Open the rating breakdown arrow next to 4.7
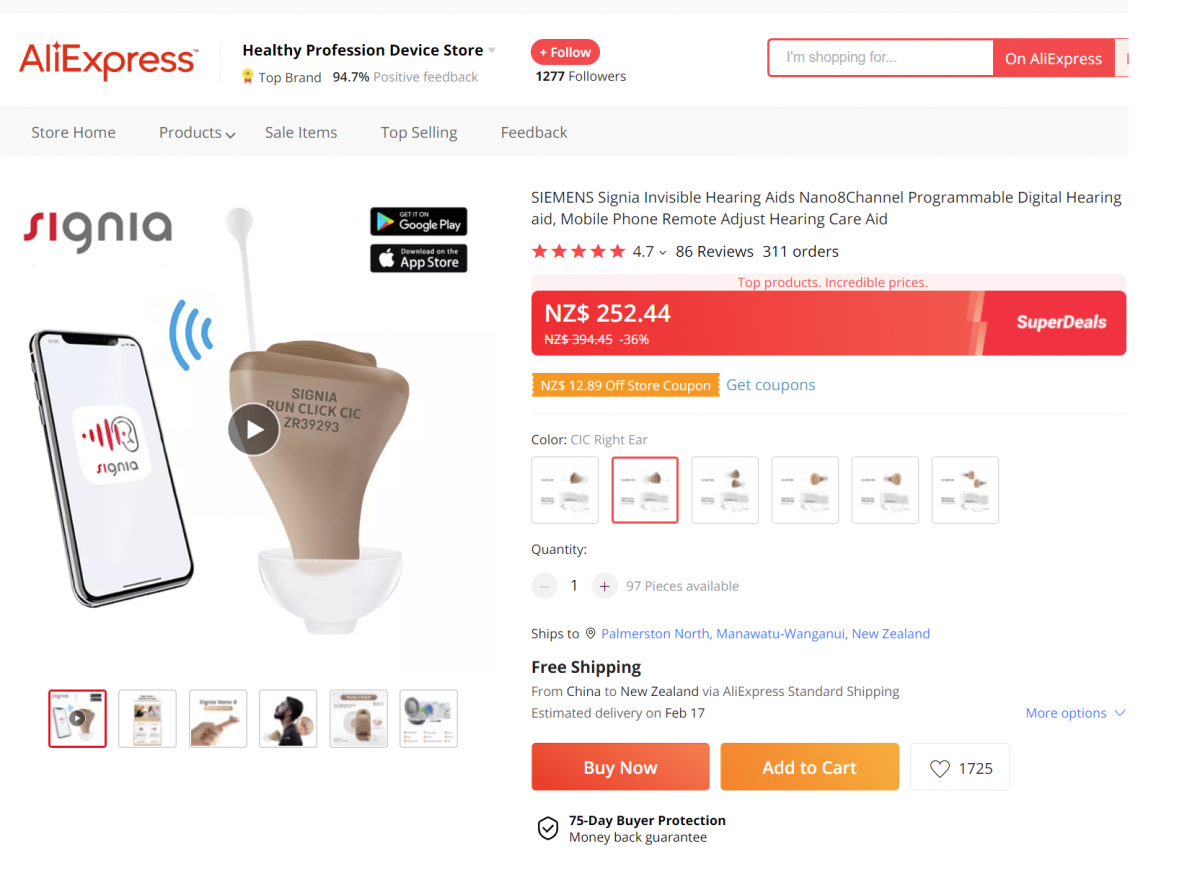Viewport: 1200px width, 877px height. pos(662,252)
